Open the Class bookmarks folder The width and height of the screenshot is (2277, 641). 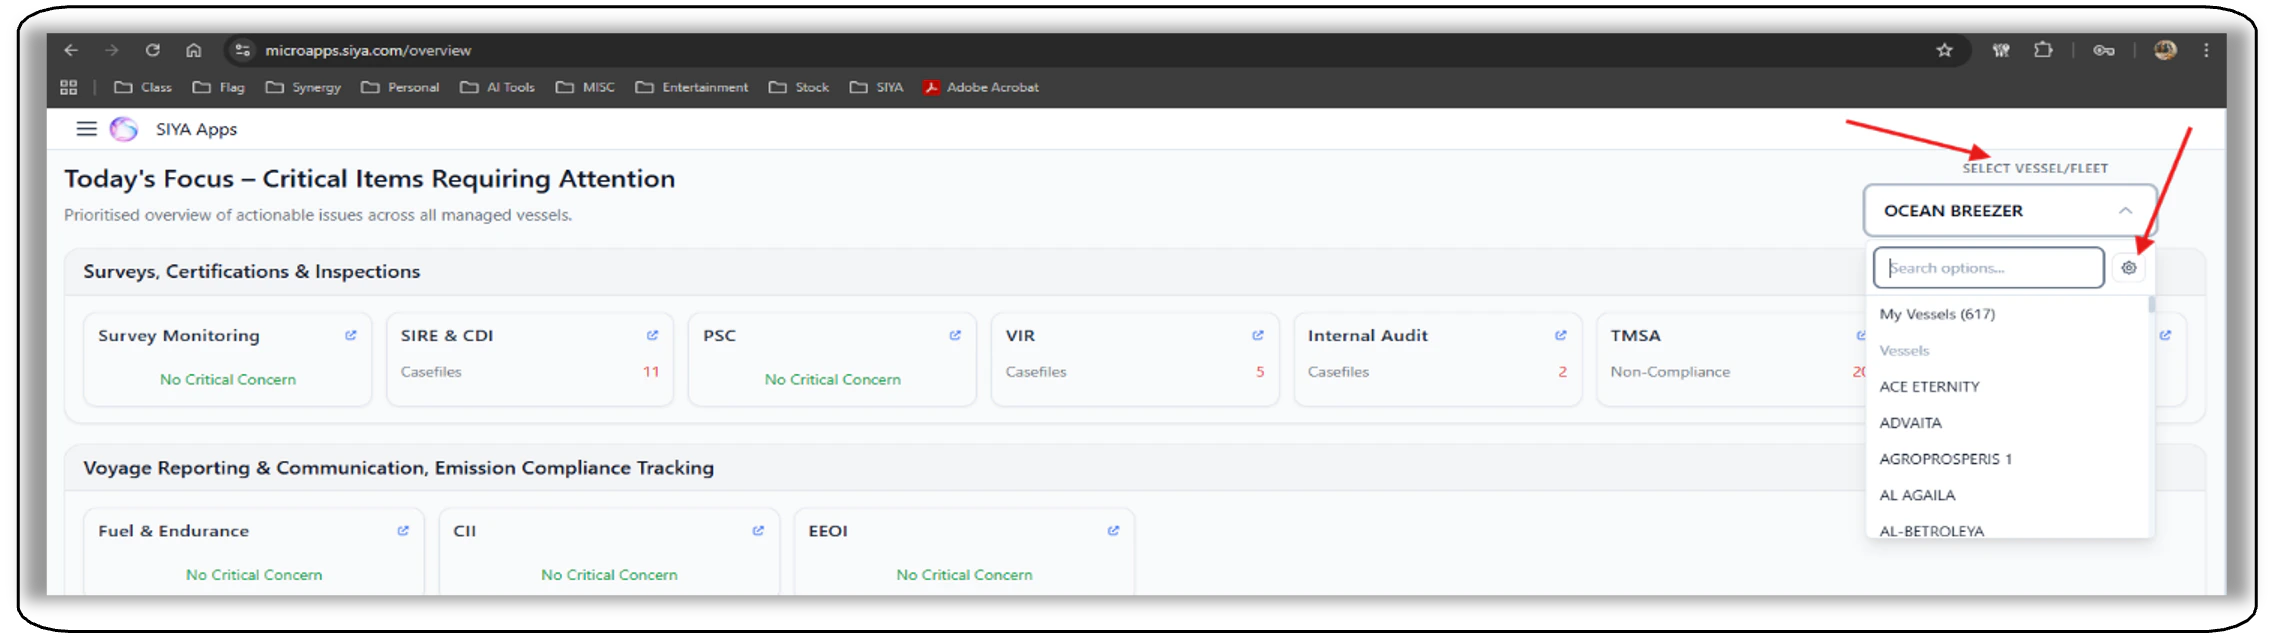143,87
